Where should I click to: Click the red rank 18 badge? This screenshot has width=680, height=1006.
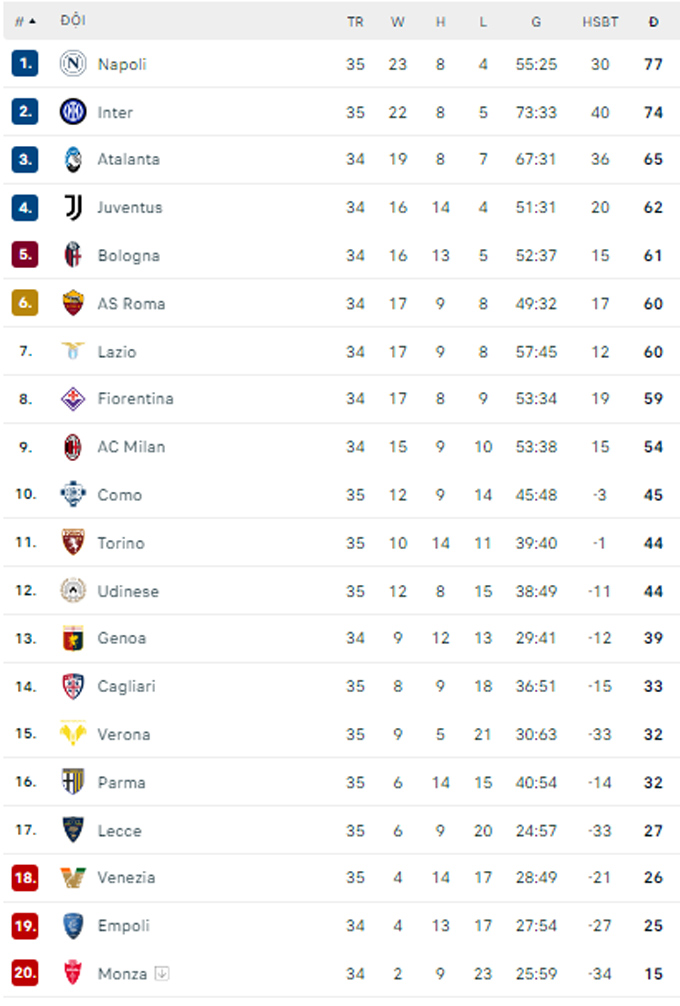pyautogui.click(x=25, y=877)
